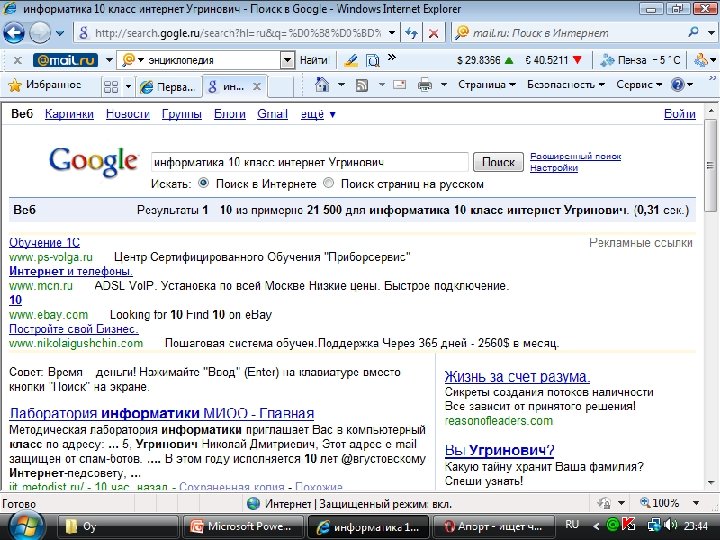Expand the hidden toolbar items chevron

point(392,57)
